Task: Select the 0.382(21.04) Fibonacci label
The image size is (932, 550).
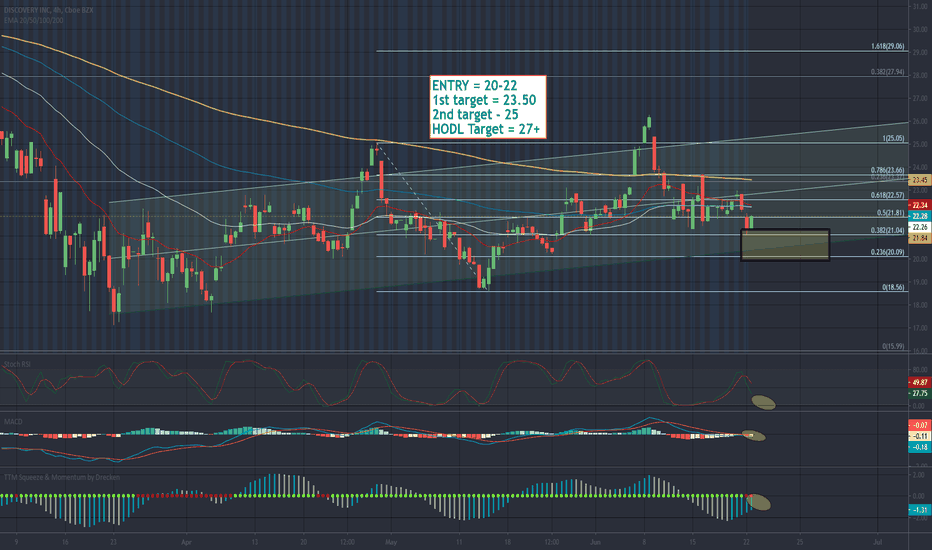Action: (887, 231)
